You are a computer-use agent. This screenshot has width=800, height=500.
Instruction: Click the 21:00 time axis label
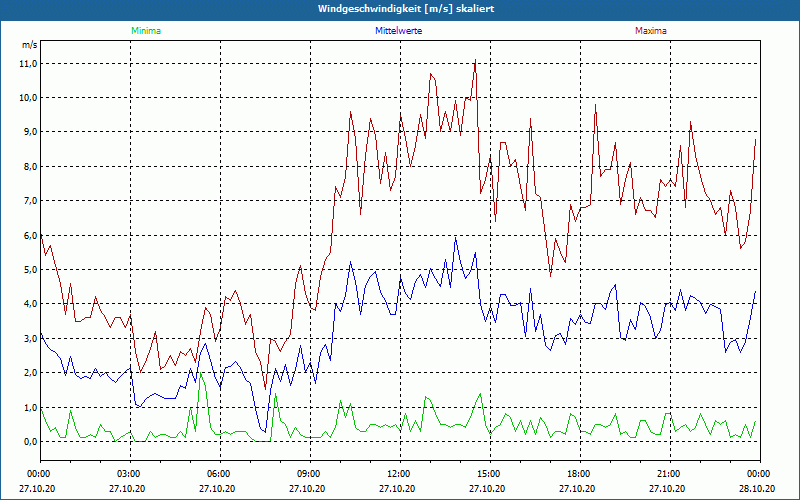point(670,474)
